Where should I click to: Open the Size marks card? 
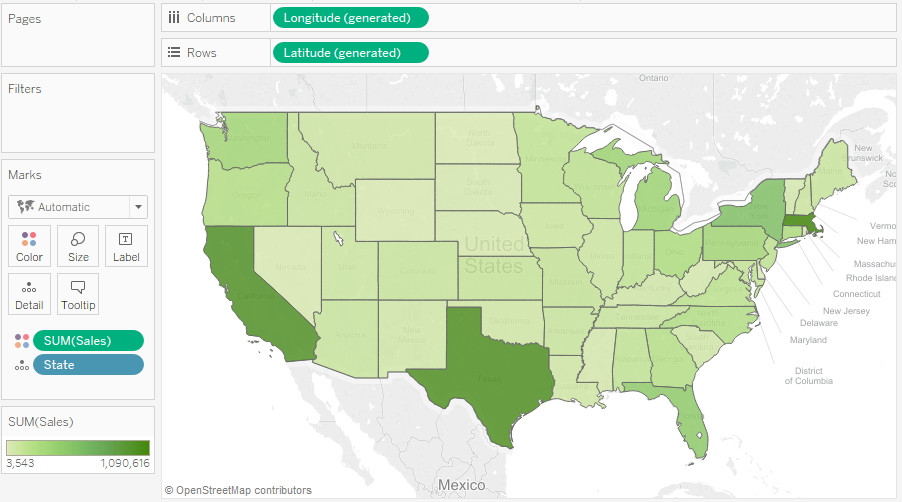[x=78, y=246]
